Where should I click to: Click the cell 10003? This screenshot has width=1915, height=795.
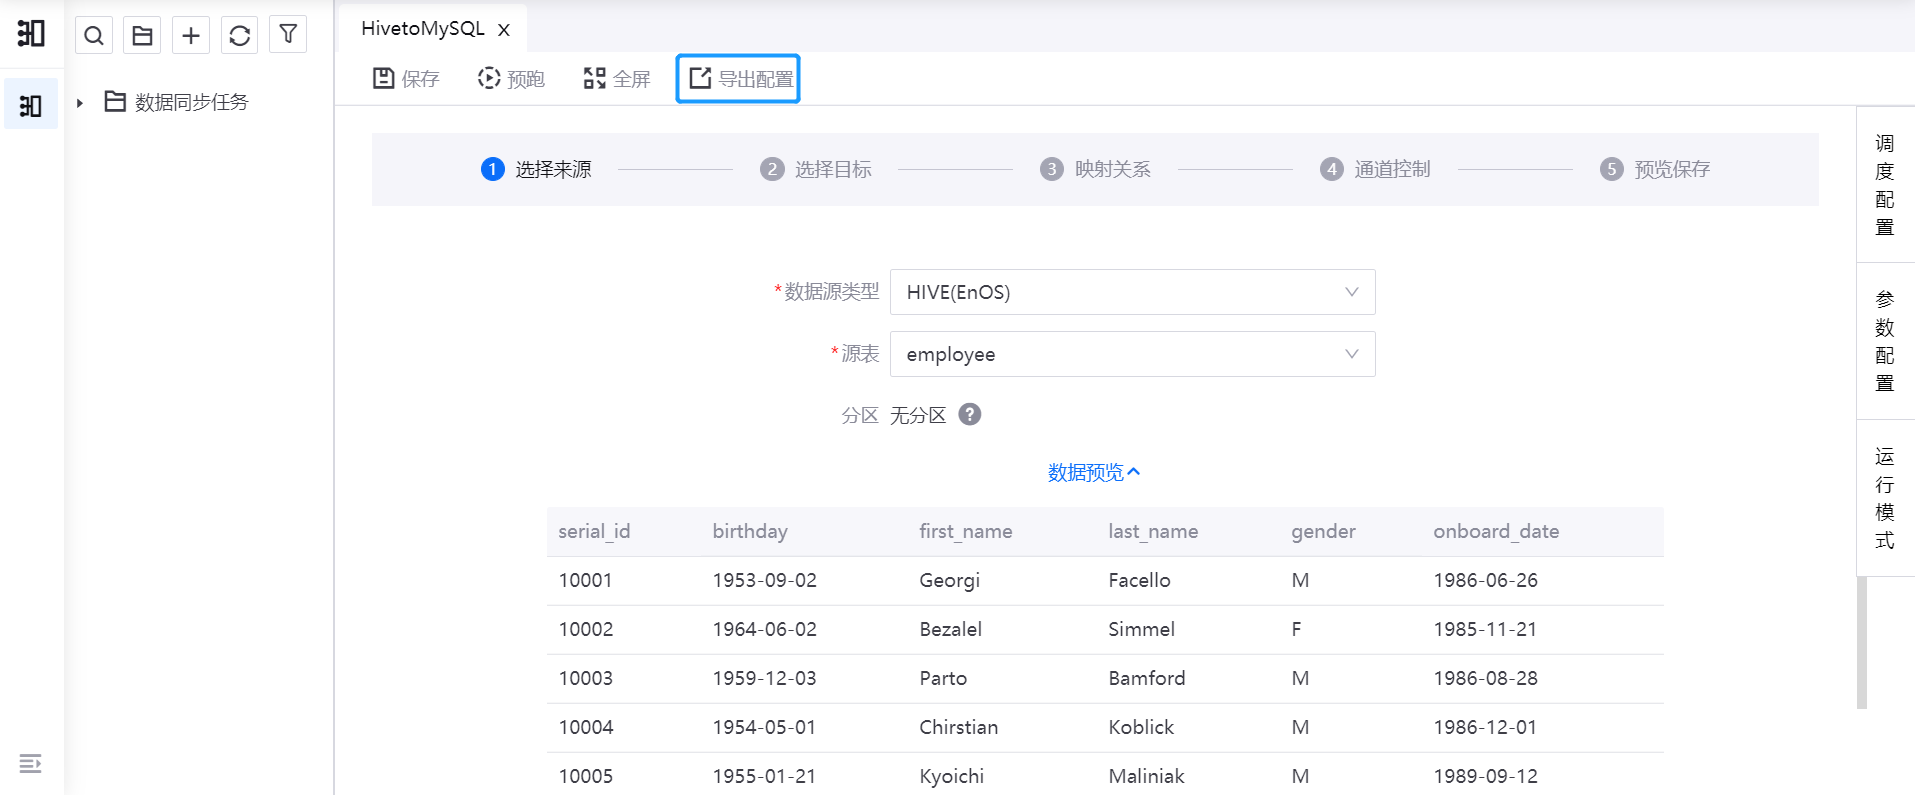point(585,678)
